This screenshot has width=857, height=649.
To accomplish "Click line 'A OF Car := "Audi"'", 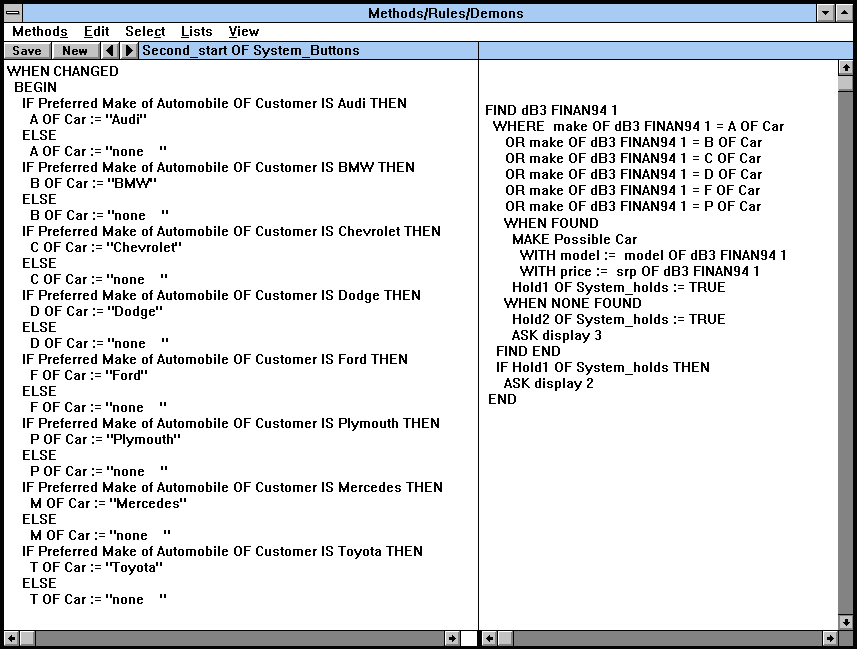I will click(x=88, y=119).
